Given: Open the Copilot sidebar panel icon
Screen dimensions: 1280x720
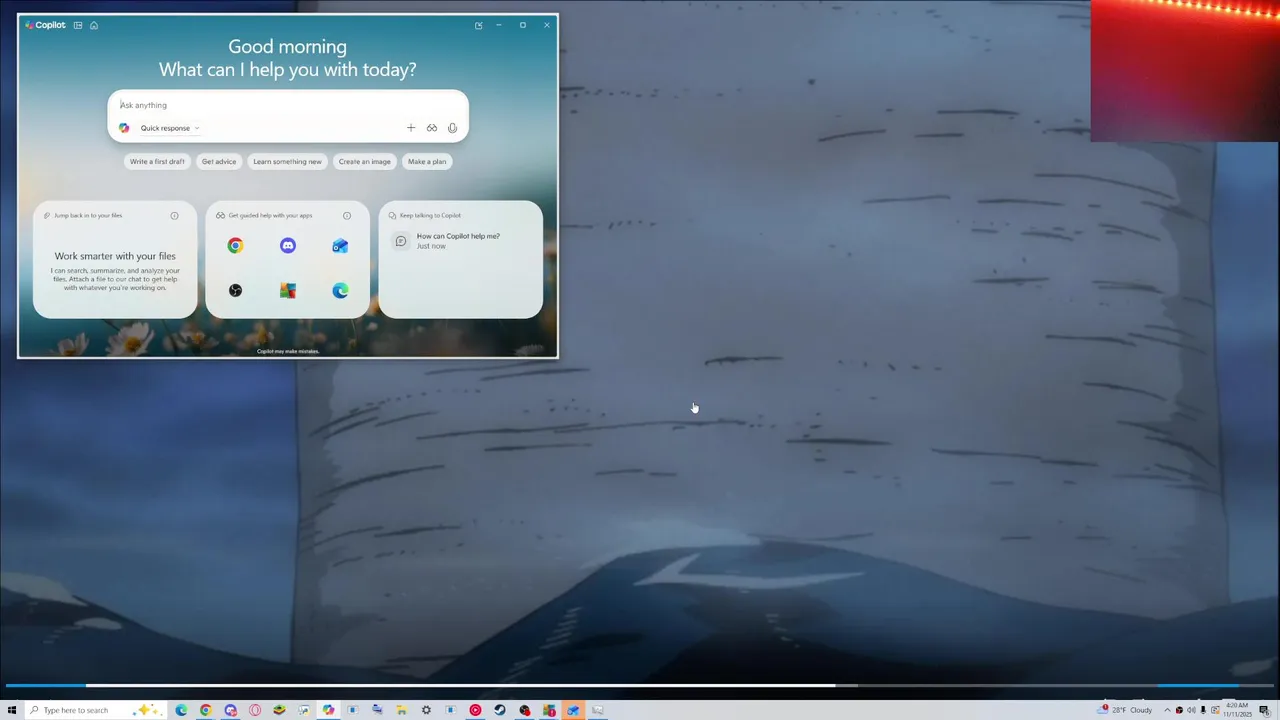Looking at the screenshot, I should [78, 25].
